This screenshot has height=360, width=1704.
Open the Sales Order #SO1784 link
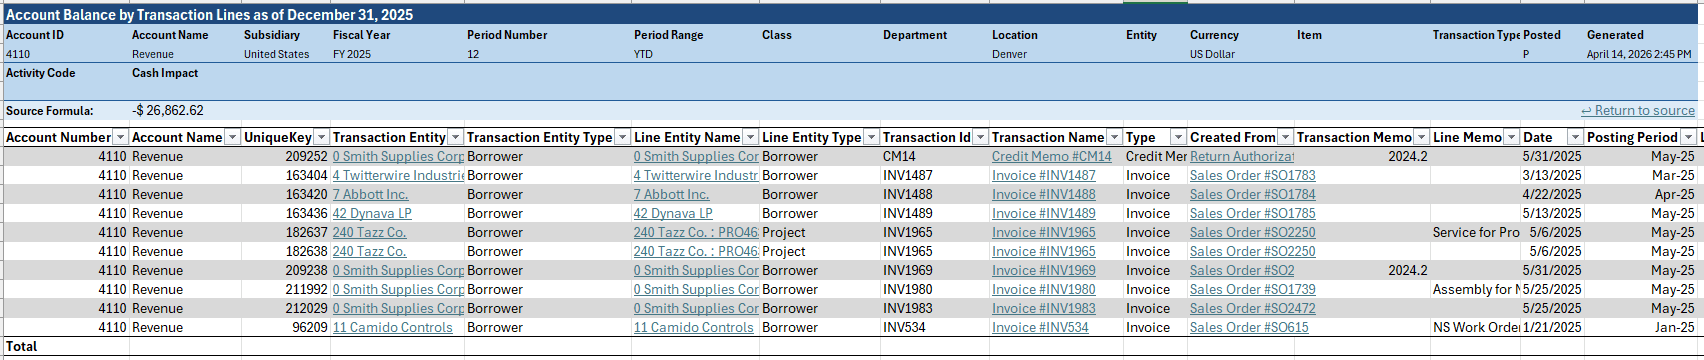coord(1253,194)
